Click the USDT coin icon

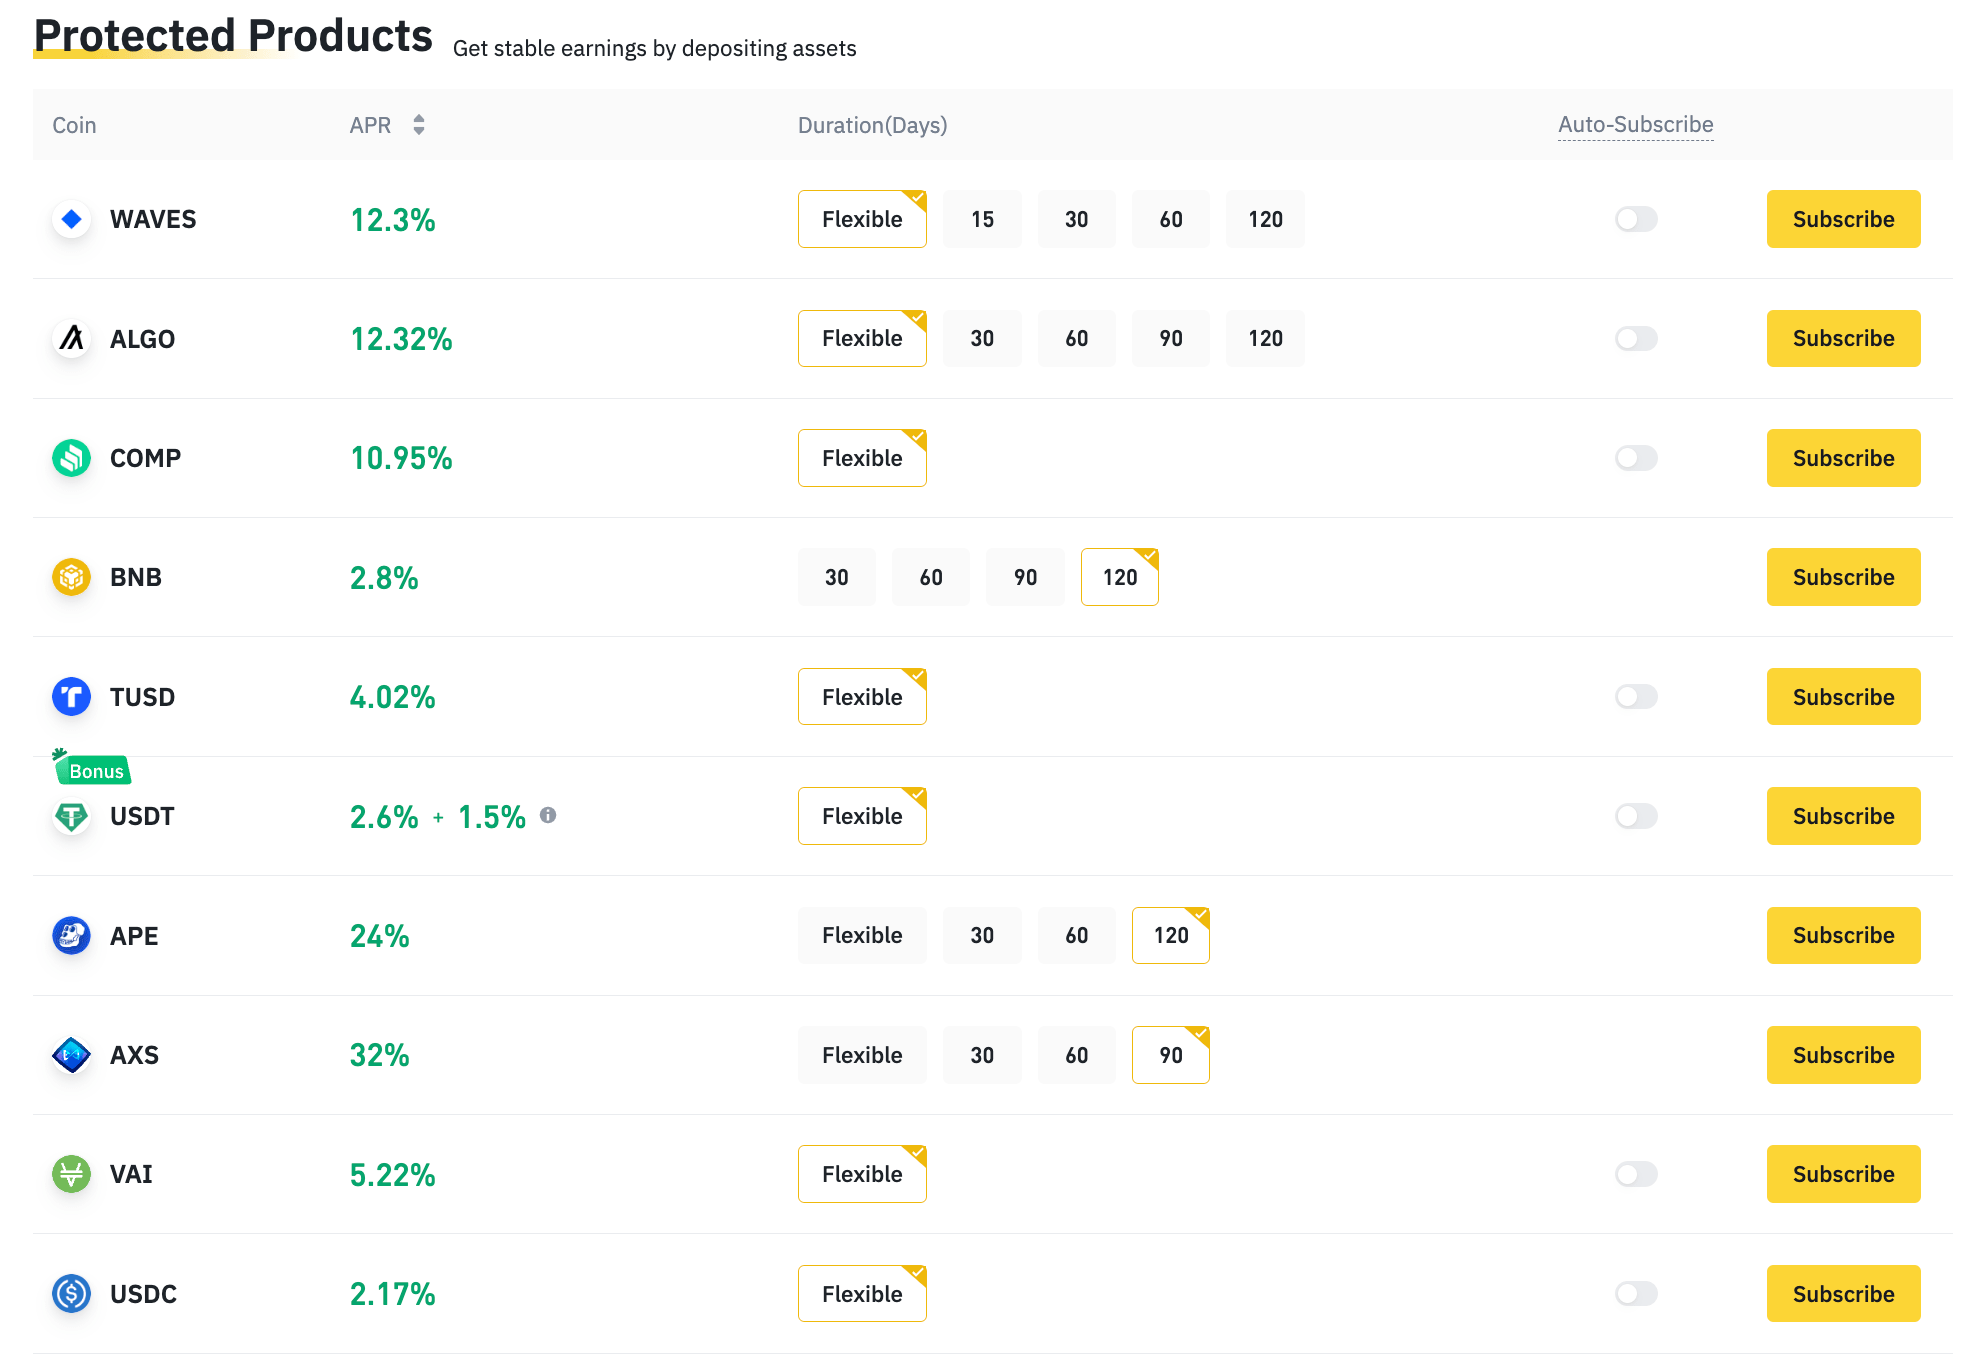click(71, 816)
